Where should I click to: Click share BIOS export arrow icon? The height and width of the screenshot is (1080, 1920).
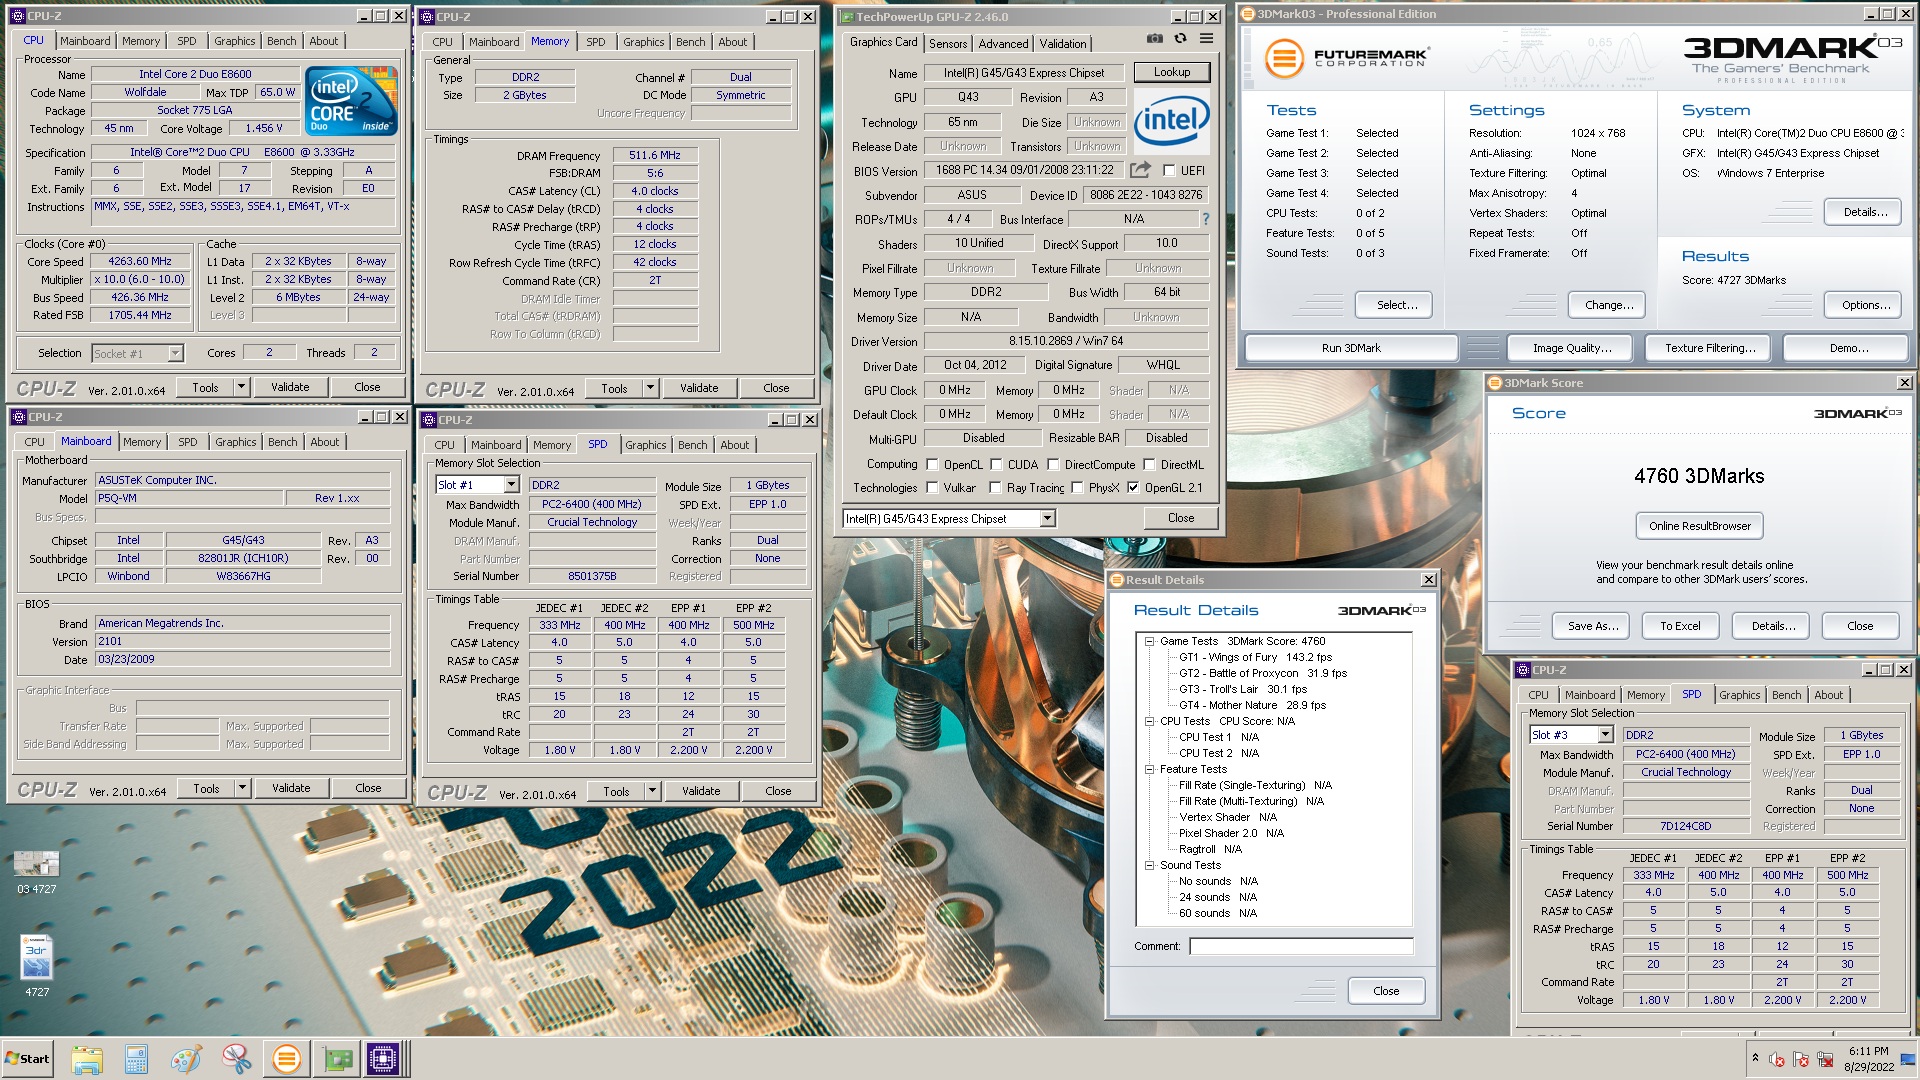pos(1141,170)
